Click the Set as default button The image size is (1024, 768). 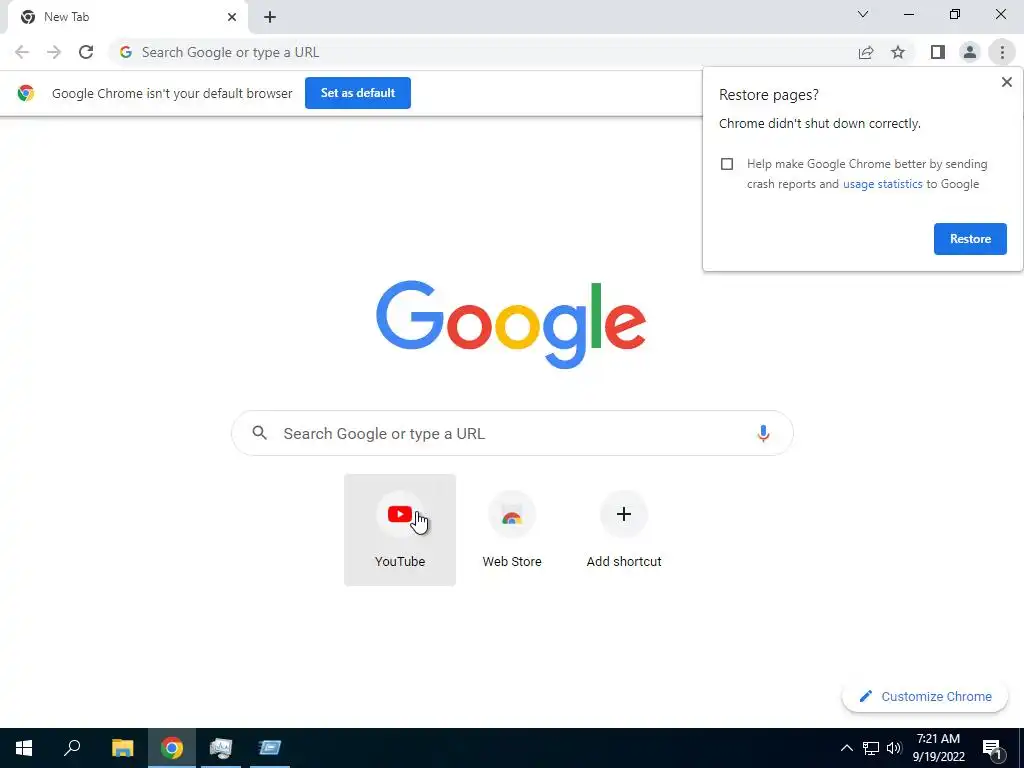click(x=358, y=93)
